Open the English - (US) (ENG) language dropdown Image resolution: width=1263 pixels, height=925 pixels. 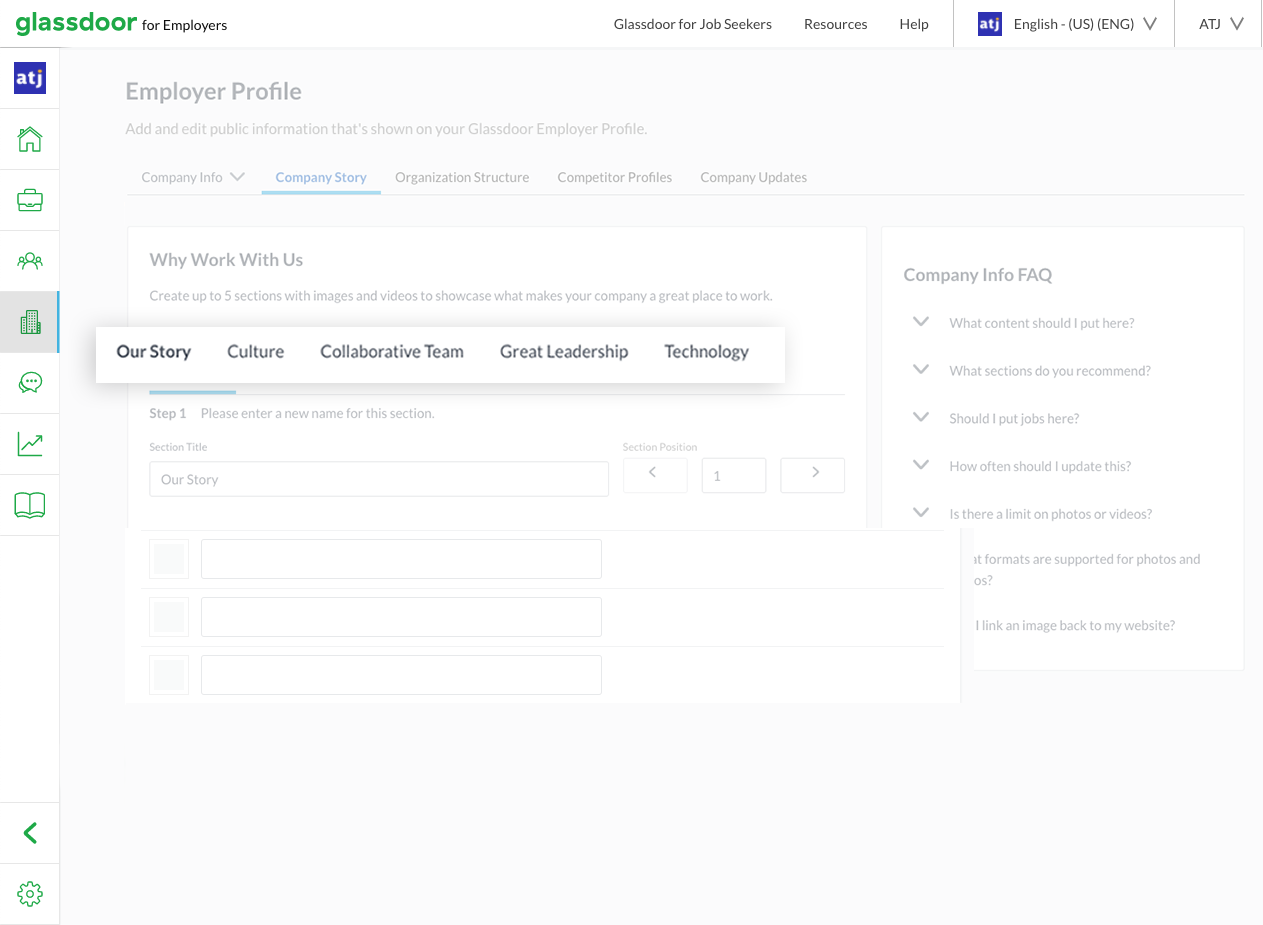point(1084,23)
